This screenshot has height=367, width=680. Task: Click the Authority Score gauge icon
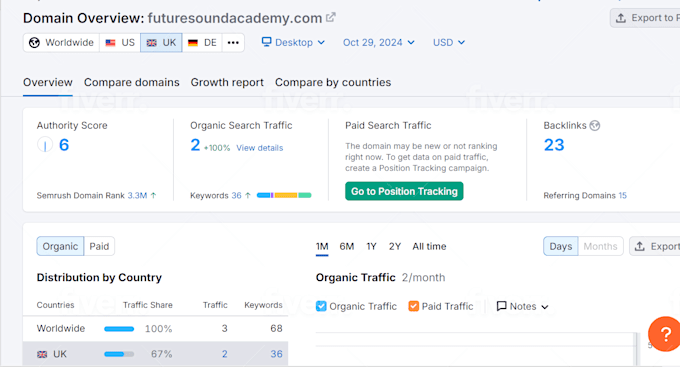[45, 144]
